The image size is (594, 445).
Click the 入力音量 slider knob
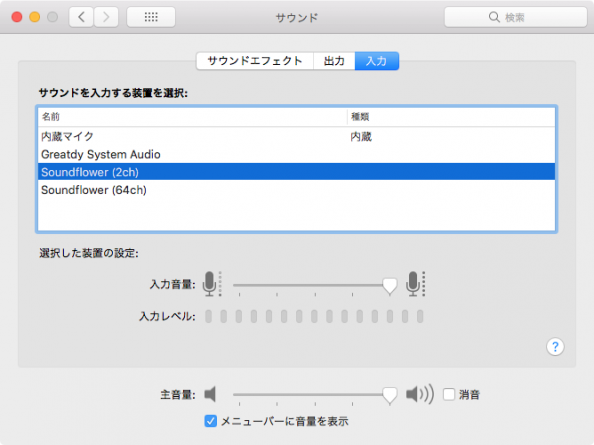click(389, 286)
